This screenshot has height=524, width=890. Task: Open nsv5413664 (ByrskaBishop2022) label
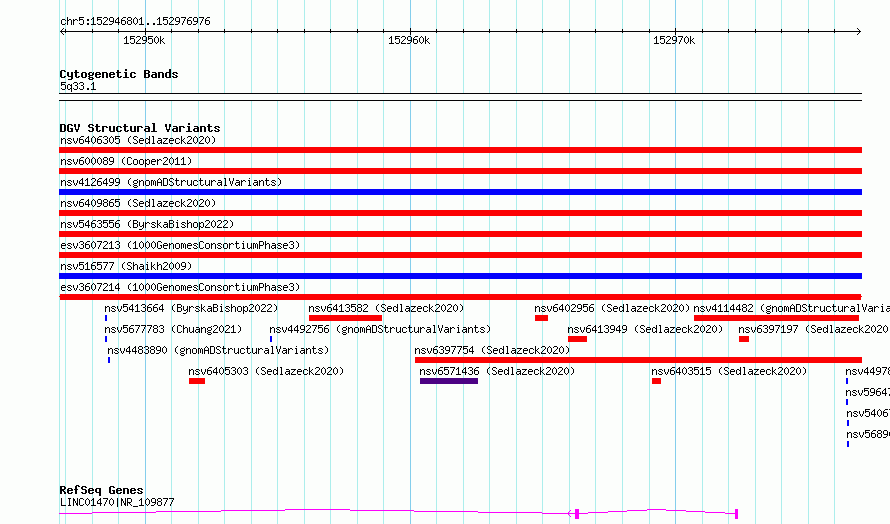pos(191,308)
